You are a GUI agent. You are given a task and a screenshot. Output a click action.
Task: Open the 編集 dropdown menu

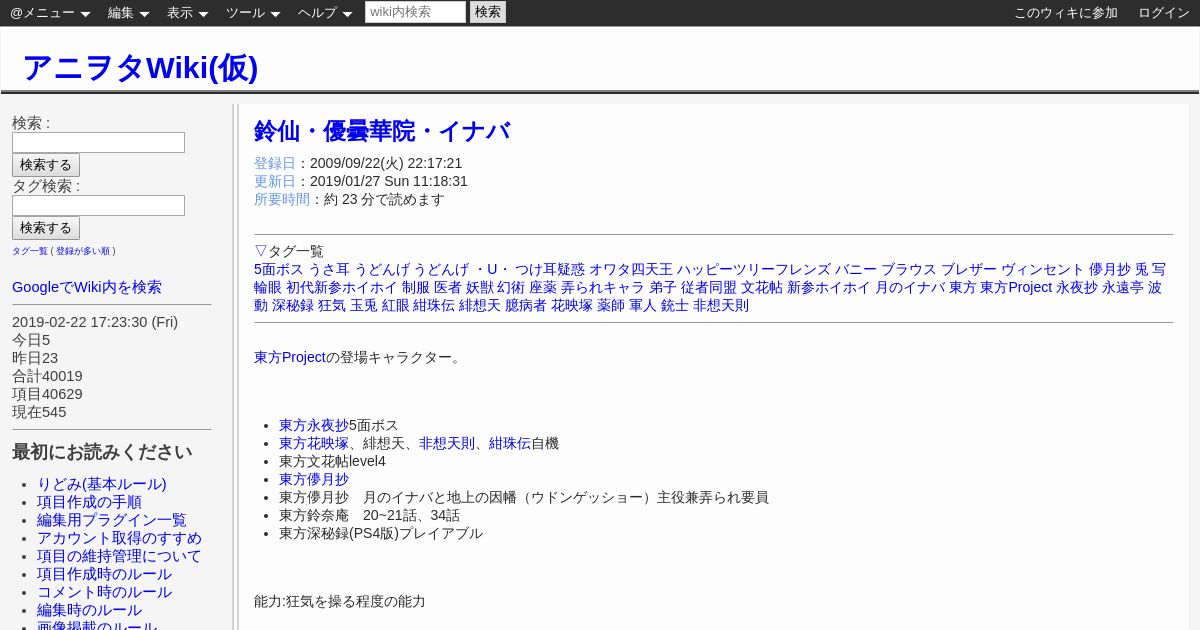[x=129, y=13]
